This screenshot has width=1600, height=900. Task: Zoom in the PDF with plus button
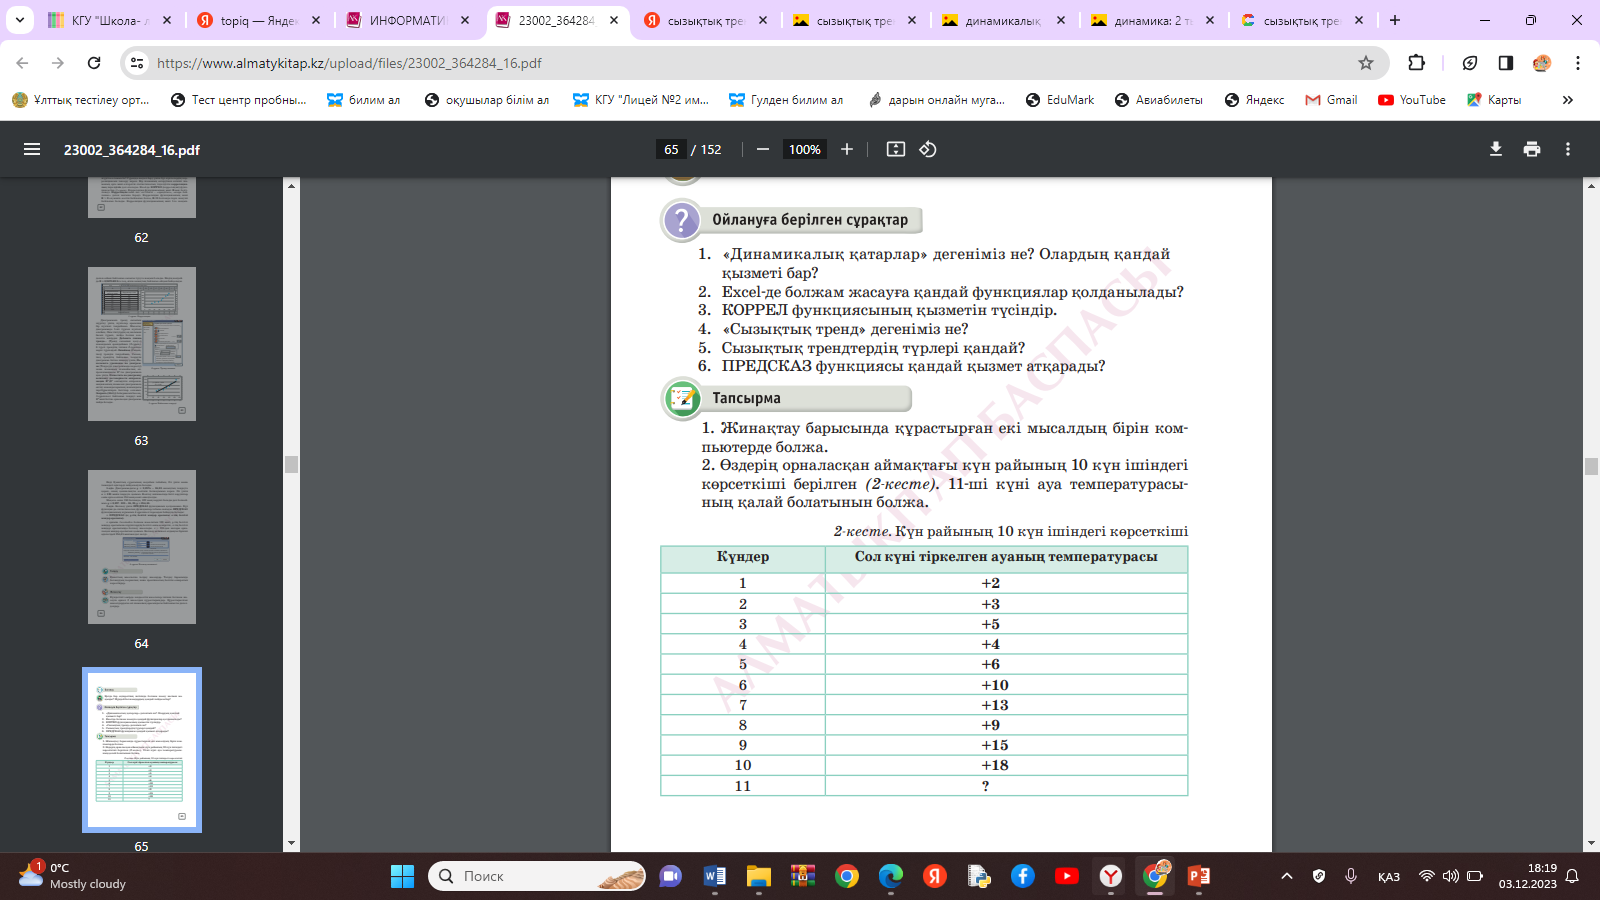coord(847,149)
